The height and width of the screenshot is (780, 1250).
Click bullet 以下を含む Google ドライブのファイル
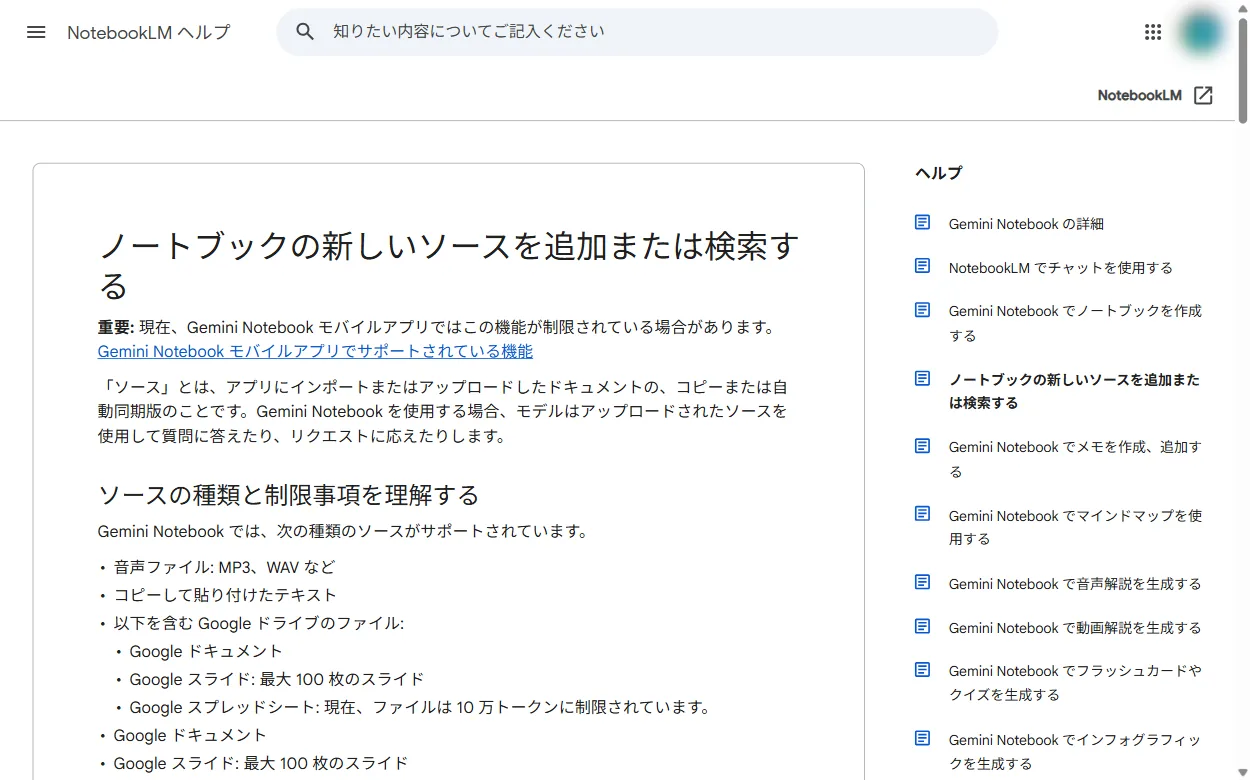pyautogui.click(x=259, y=623)
